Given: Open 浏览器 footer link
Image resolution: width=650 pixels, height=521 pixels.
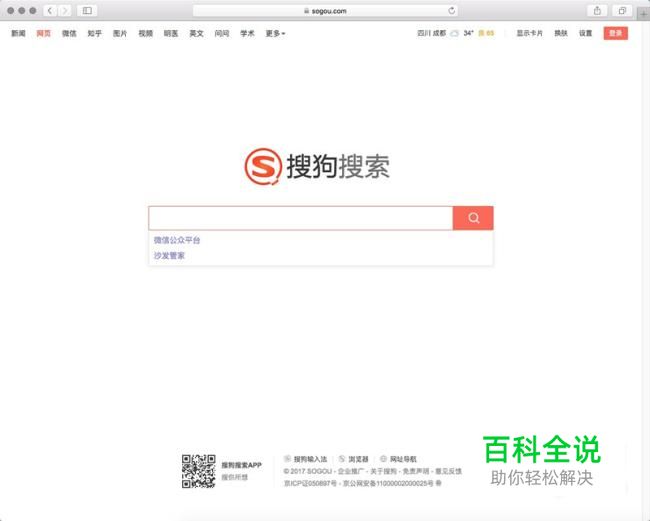Looking at the screenshot, I should click(x=358, y=459).
